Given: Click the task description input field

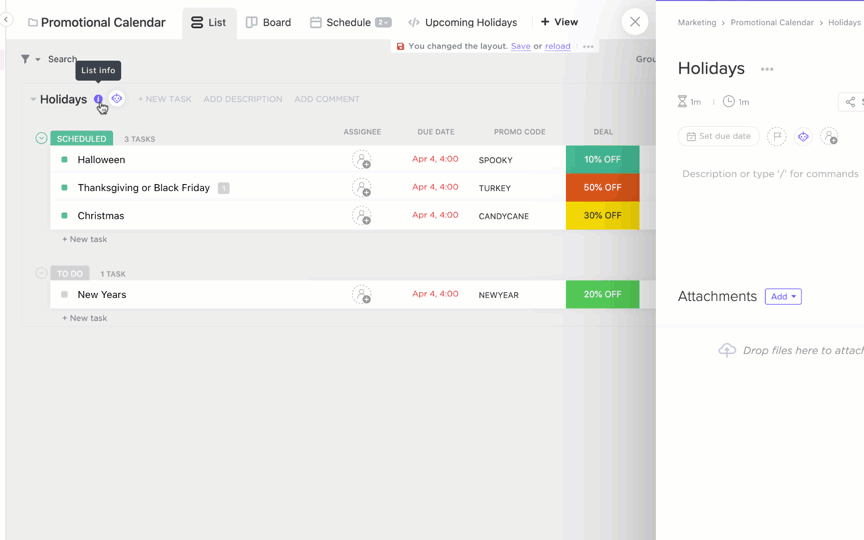Looking at the screenshot, I should 770,174.
